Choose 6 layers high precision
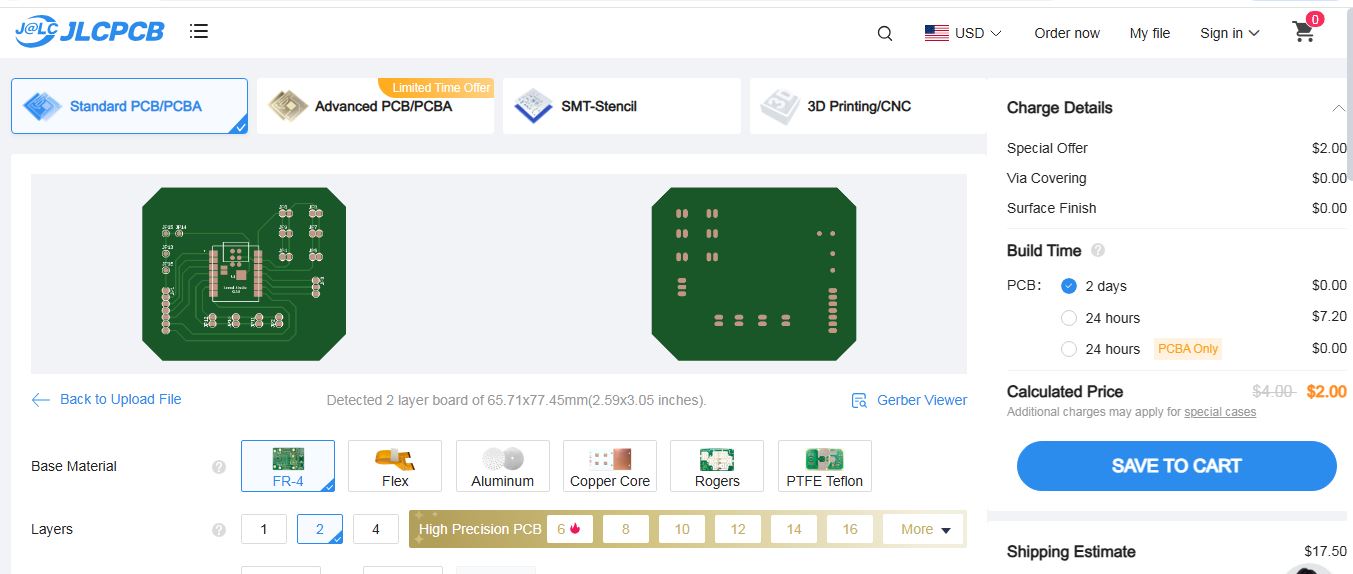Viewport: 1353px width, 574px height. [x=570, y=529]
